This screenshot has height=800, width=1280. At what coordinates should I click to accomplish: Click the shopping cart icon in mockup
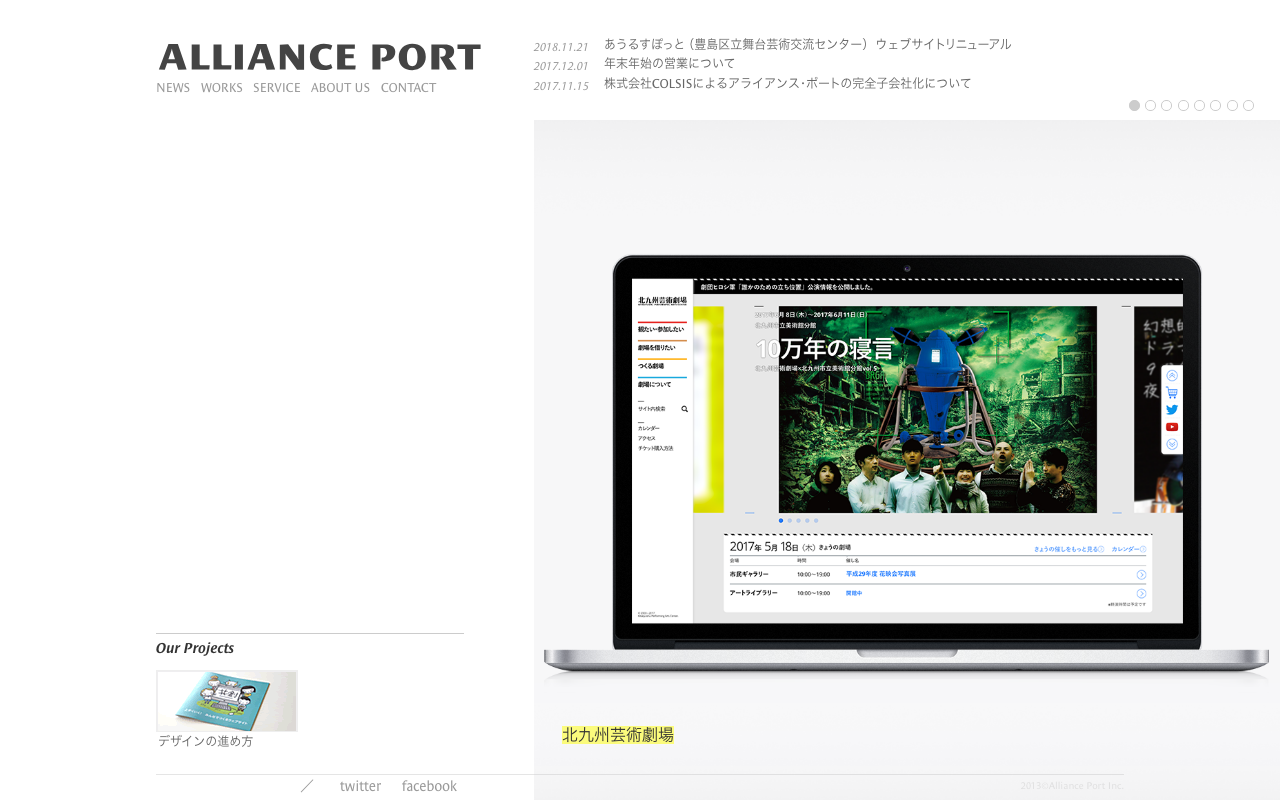(x=1172, y=393)
